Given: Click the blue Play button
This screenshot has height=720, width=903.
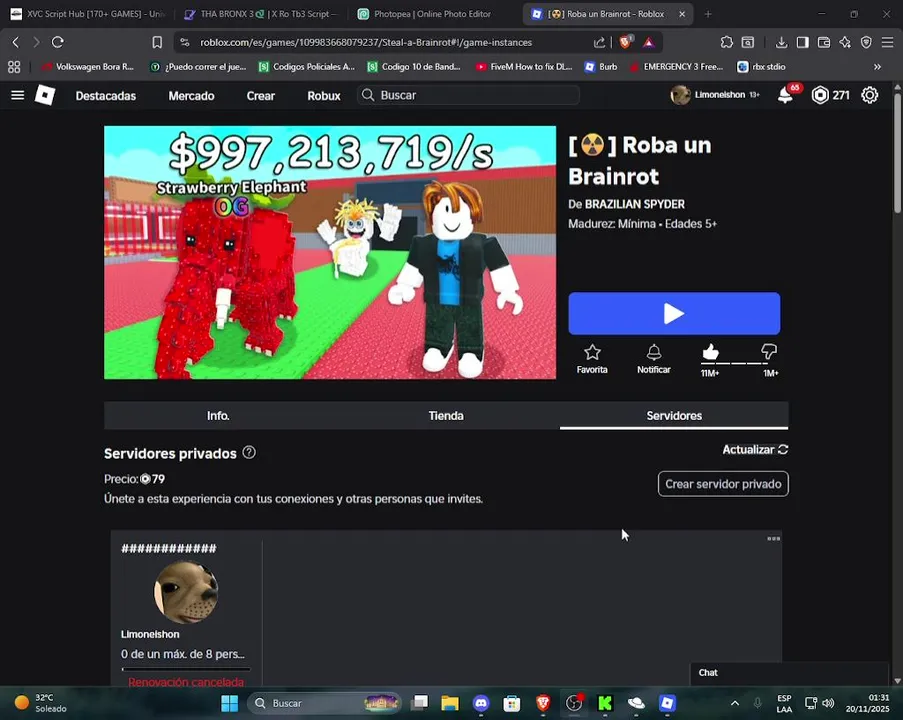Looking at the screenshot, I should pyautogui.click(x=674, y=313).
